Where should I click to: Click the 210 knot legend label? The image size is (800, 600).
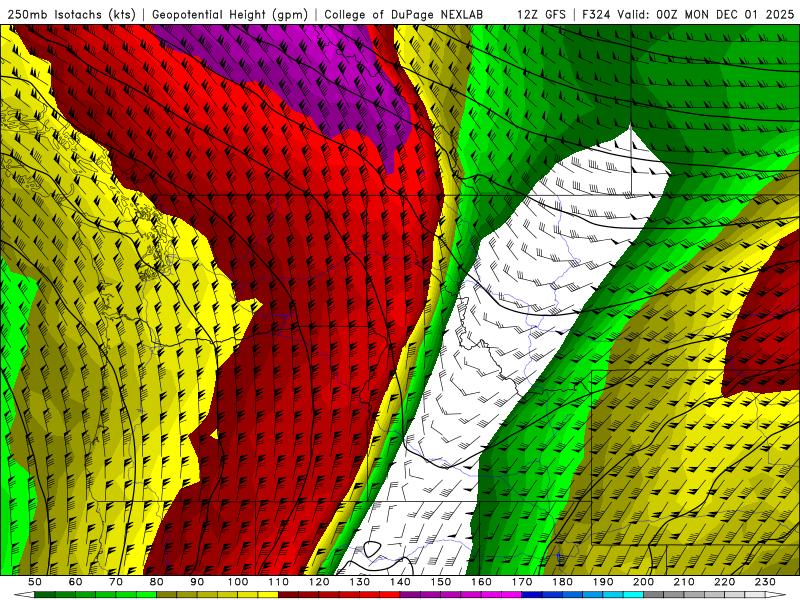tap(684, 582)
